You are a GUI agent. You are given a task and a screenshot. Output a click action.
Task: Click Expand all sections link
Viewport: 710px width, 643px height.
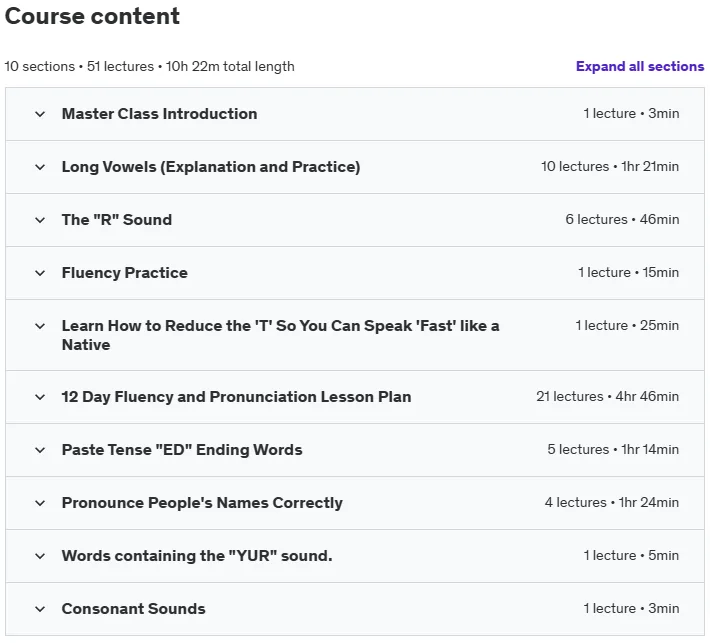tap(640, 66)
